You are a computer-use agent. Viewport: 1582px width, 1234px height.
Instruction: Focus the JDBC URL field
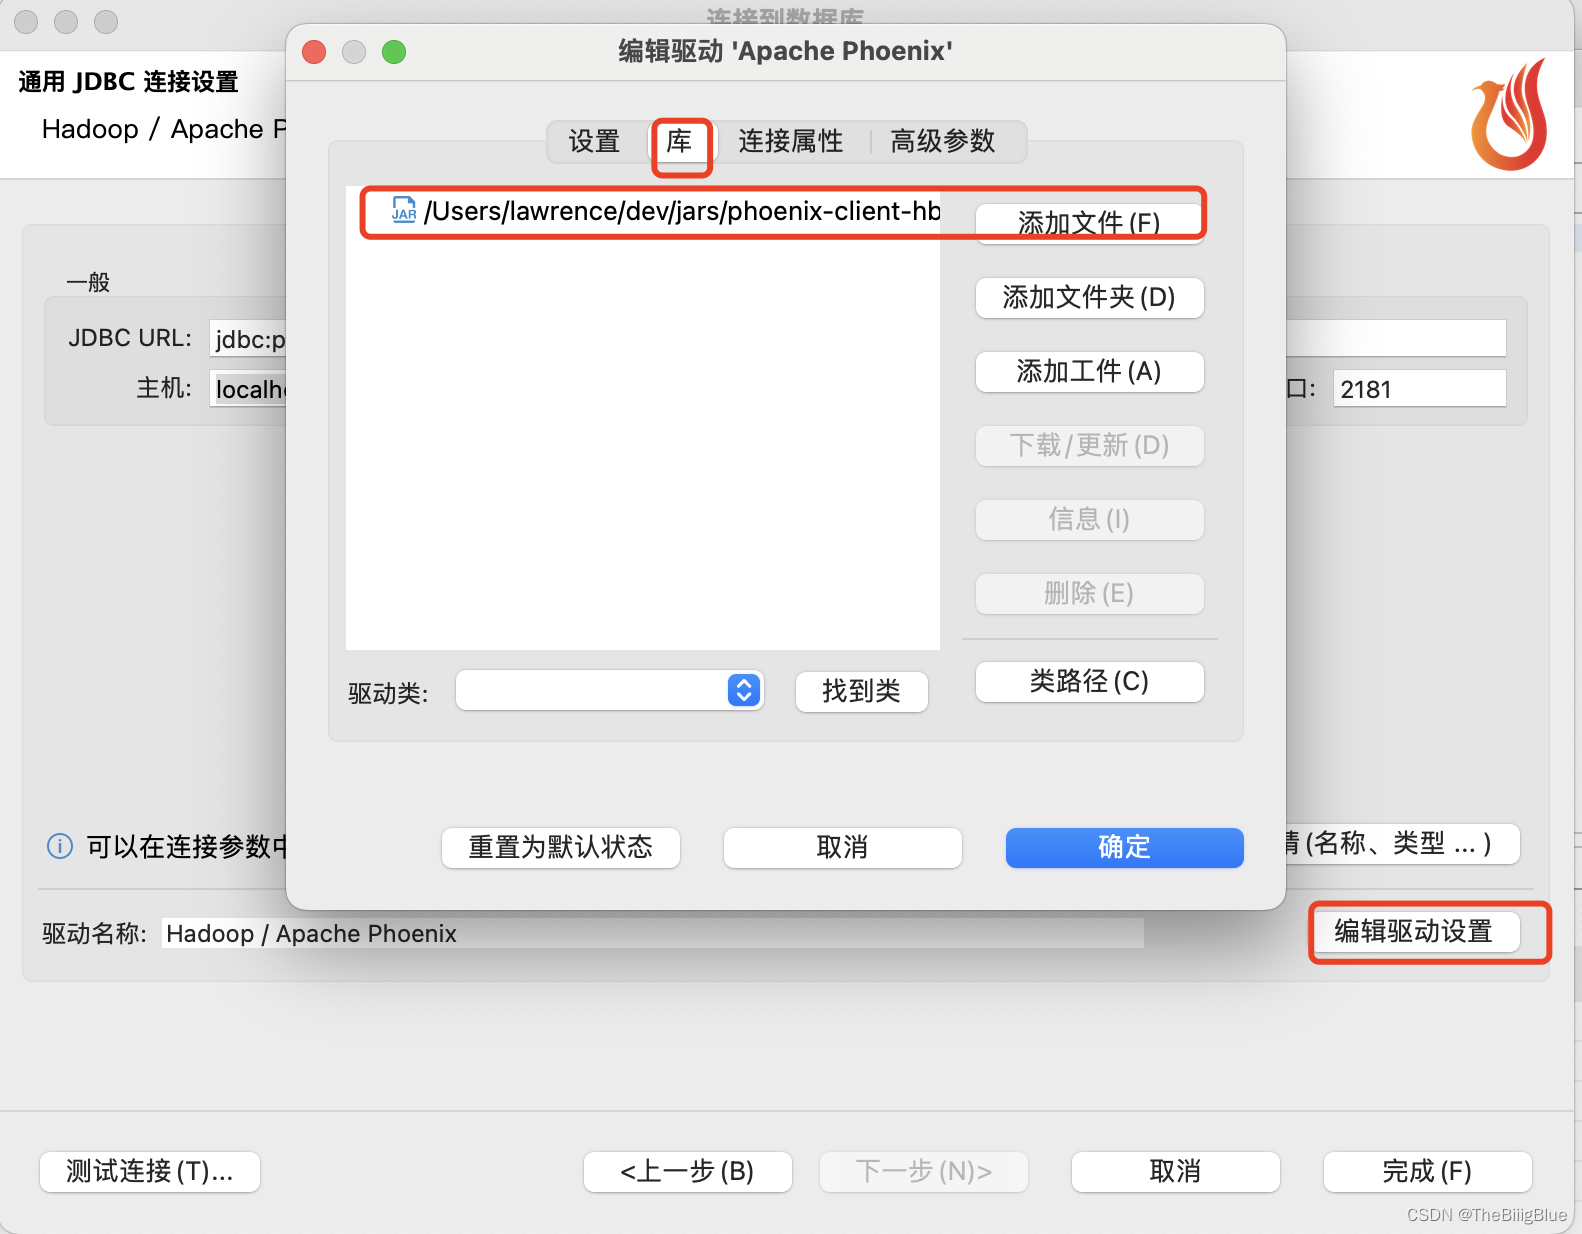point(248,339)
